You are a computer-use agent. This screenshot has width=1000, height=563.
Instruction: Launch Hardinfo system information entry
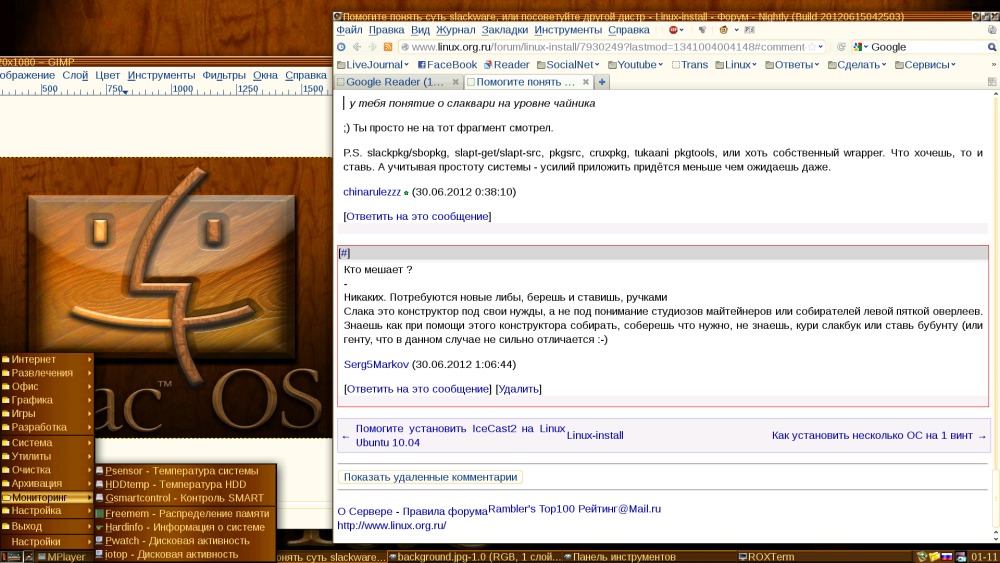[x=186, y=527]
